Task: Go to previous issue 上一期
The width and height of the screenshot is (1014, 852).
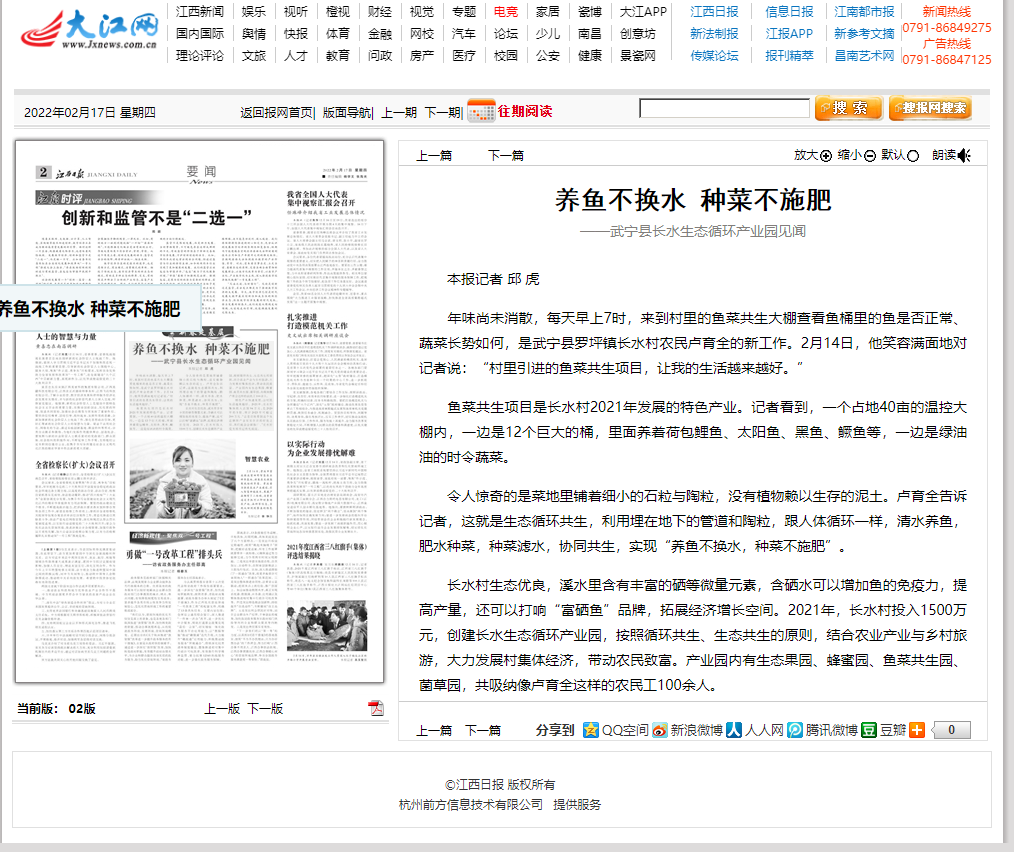Action: [399, 113]
